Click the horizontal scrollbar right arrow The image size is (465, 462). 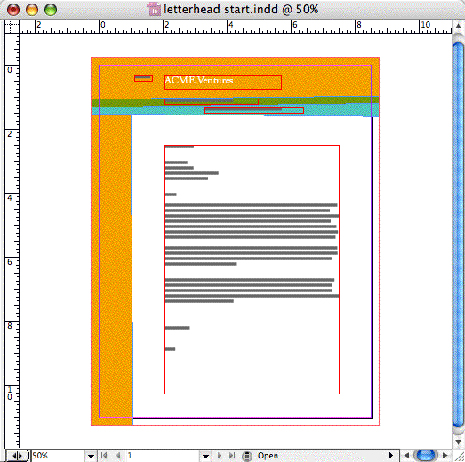coord(445,455)
